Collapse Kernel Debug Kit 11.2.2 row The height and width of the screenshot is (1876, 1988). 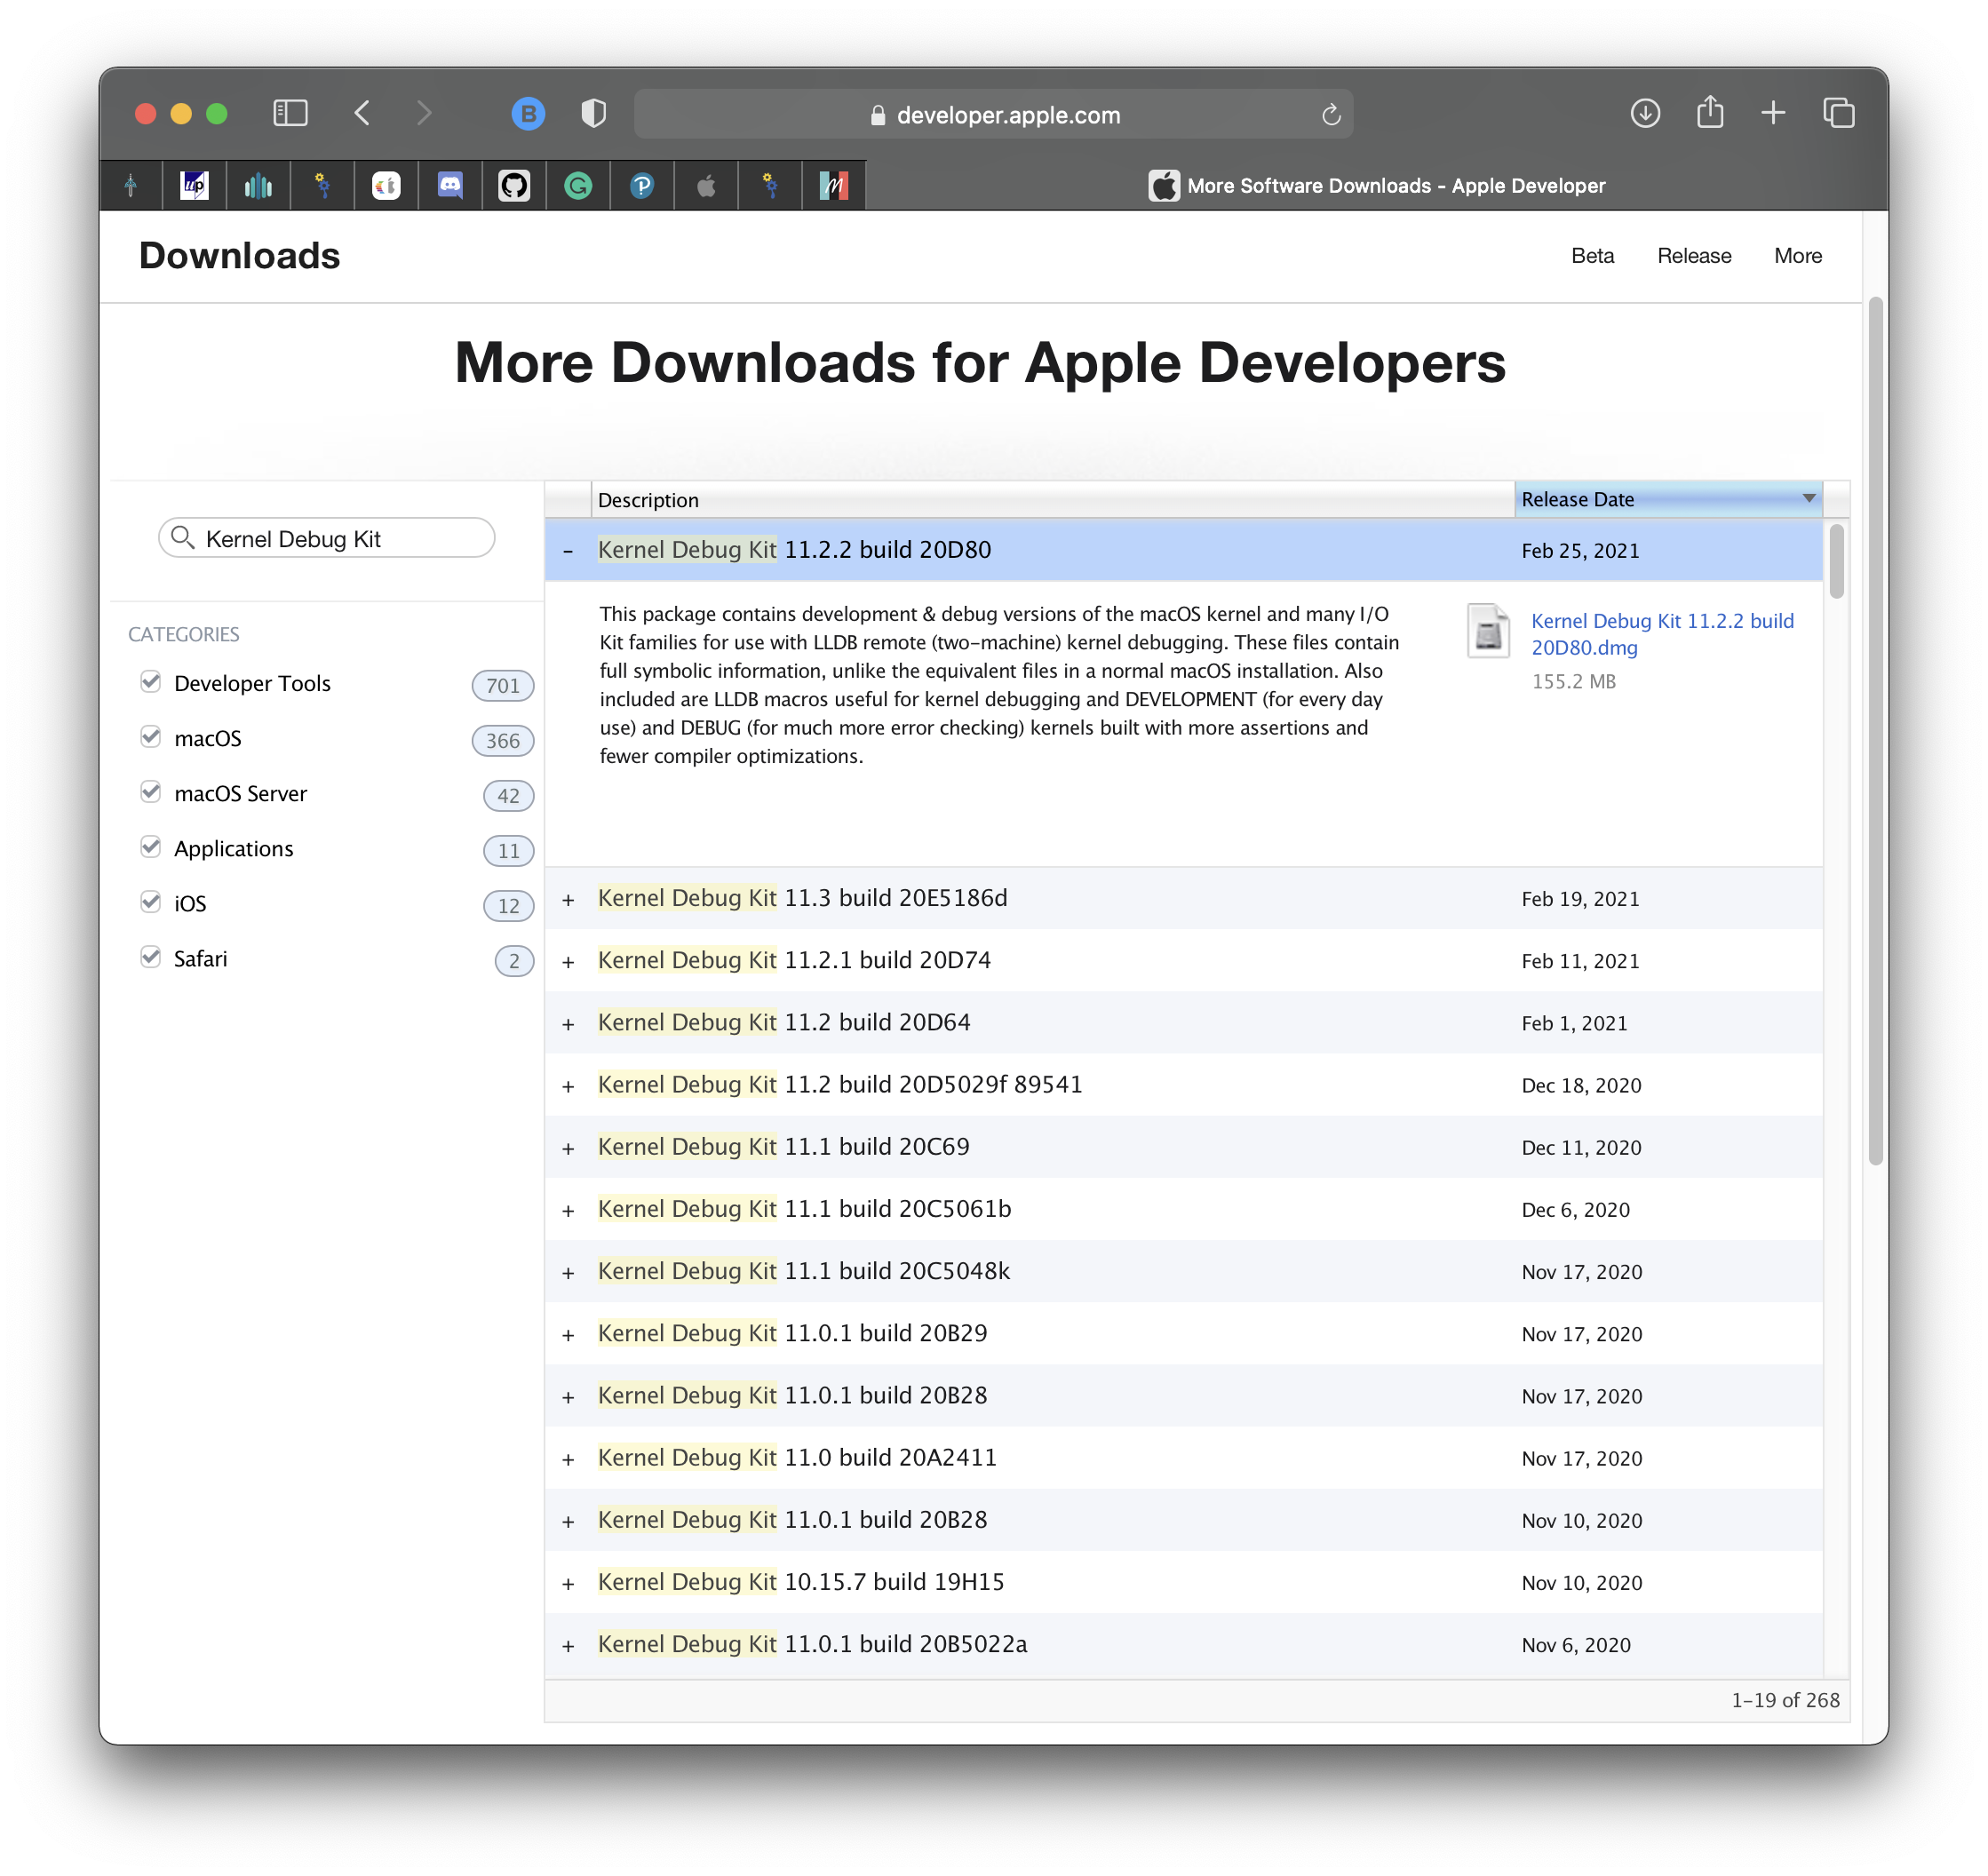click(568, 551)
